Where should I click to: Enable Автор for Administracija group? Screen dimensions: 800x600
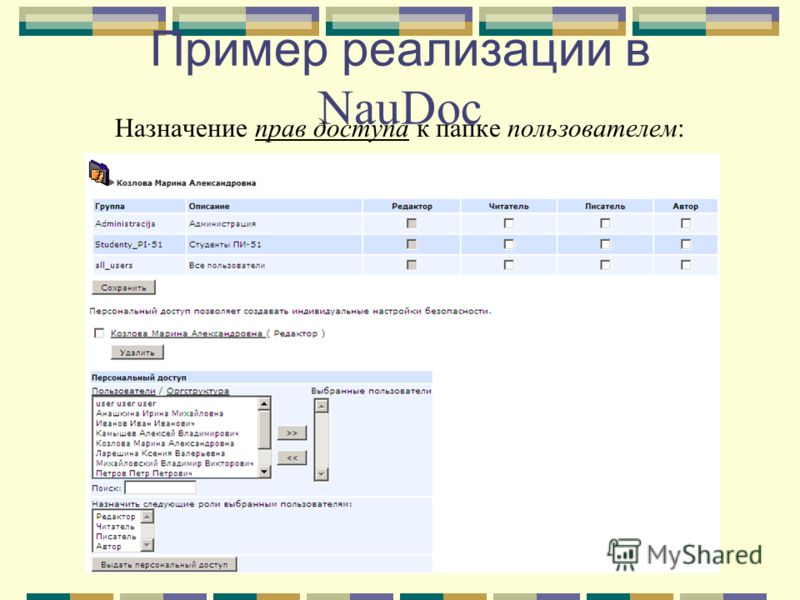coord(686,223)
